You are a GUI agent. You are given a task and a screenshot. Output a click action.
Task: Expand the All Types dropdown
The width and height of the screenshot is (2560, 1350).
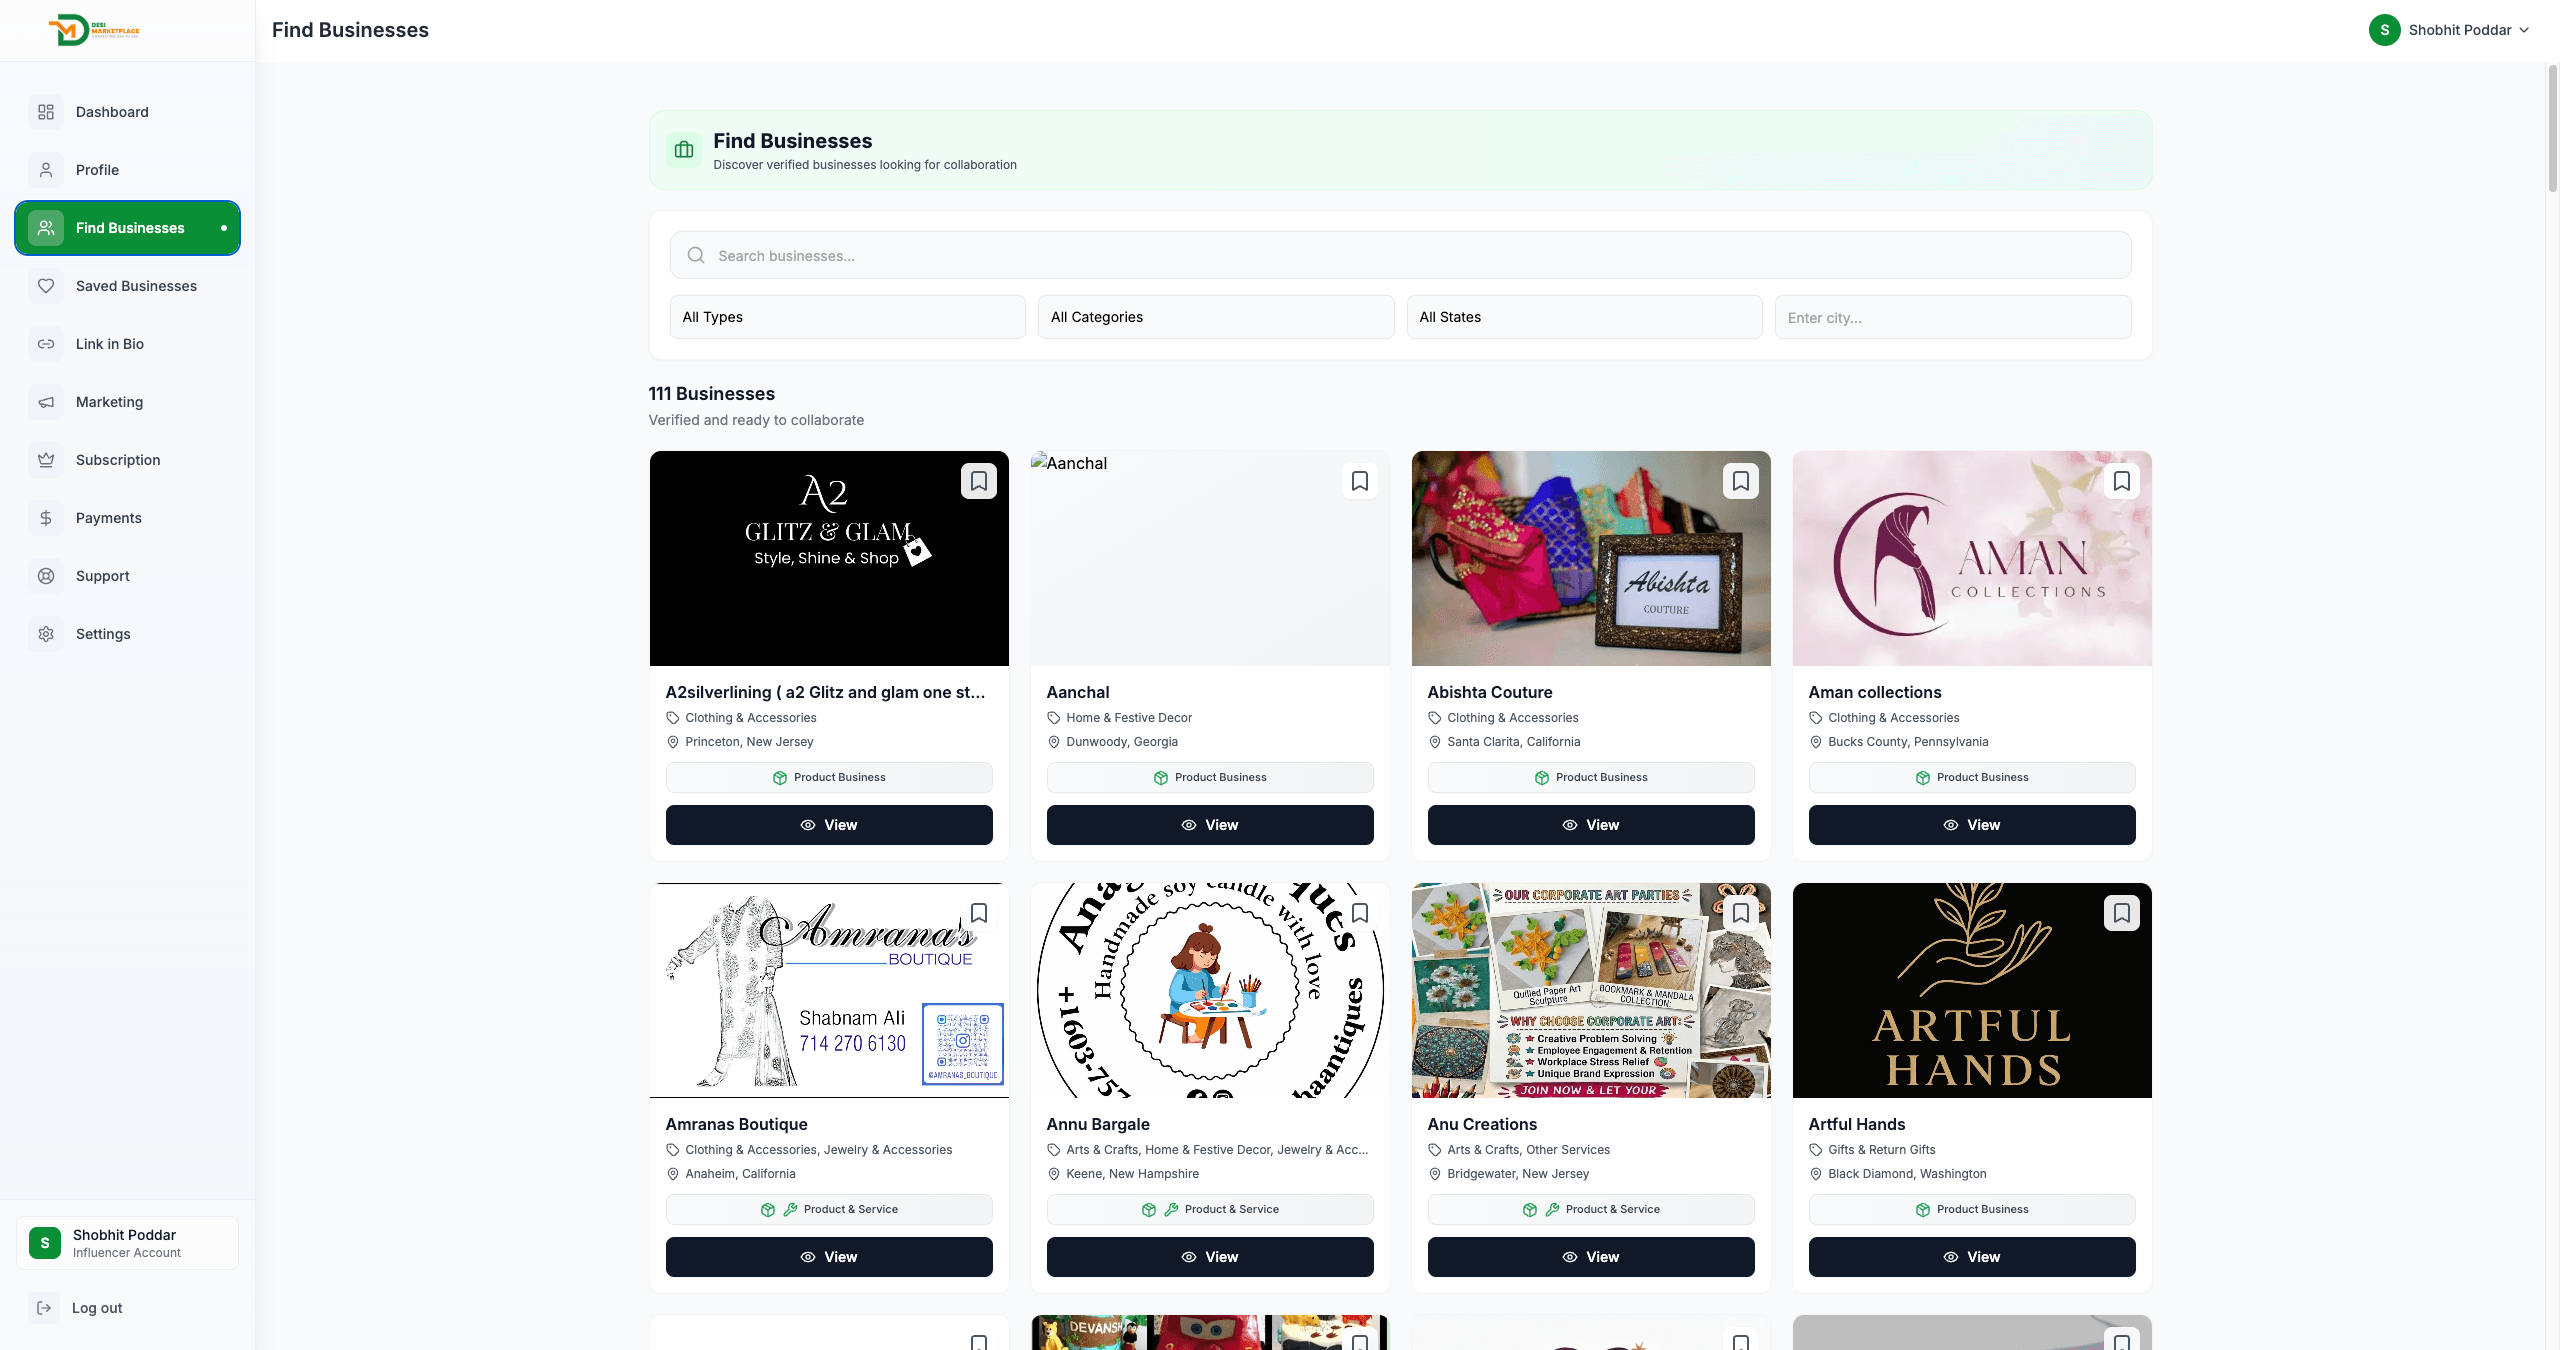pos(848,317)
